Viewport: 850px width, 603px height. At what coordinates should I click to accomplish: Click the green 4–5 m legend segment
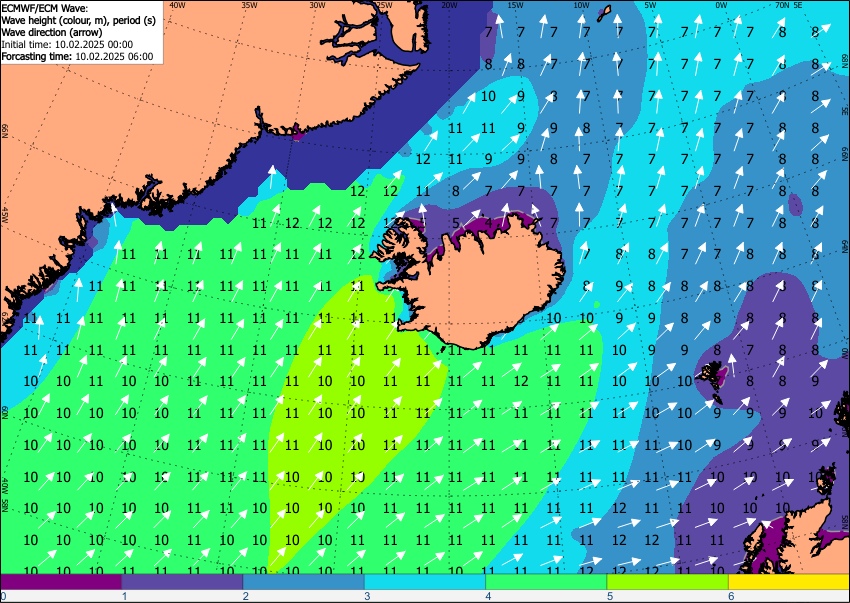tap(546, 582)
